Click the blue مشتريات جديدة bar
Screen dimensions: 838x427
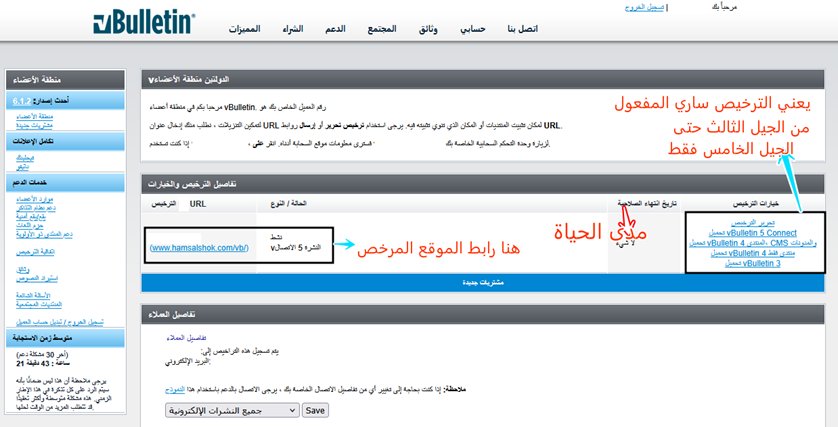click(483, 283)
